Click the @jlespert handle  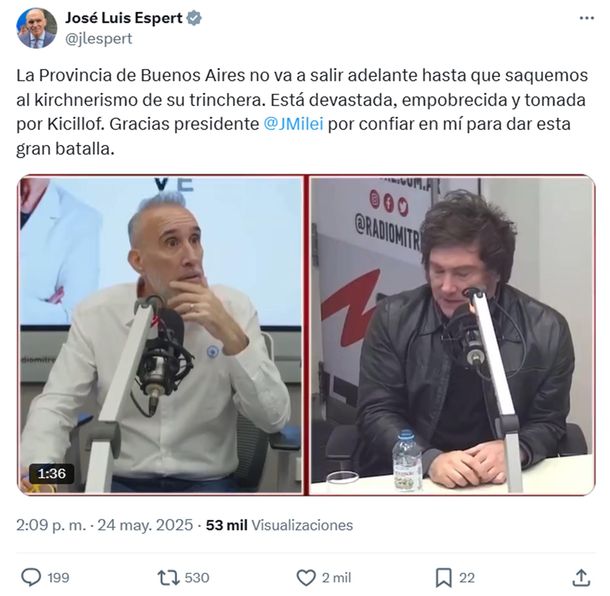pyautogui.click(x=98, y=39)
